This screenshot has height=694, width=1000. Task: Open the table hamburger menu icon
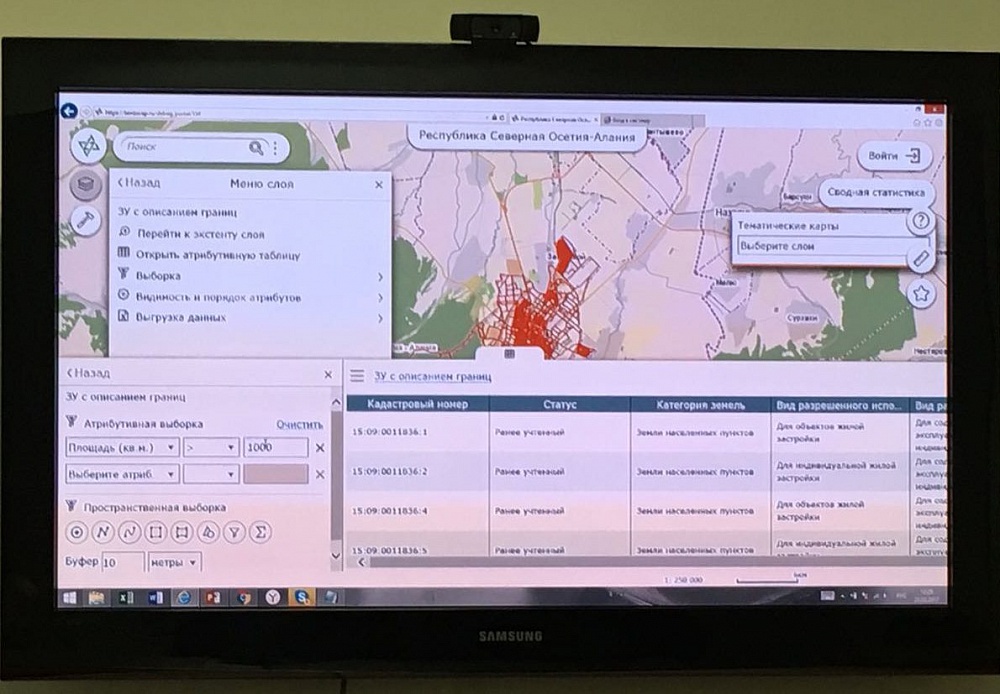tap(357, 376)
